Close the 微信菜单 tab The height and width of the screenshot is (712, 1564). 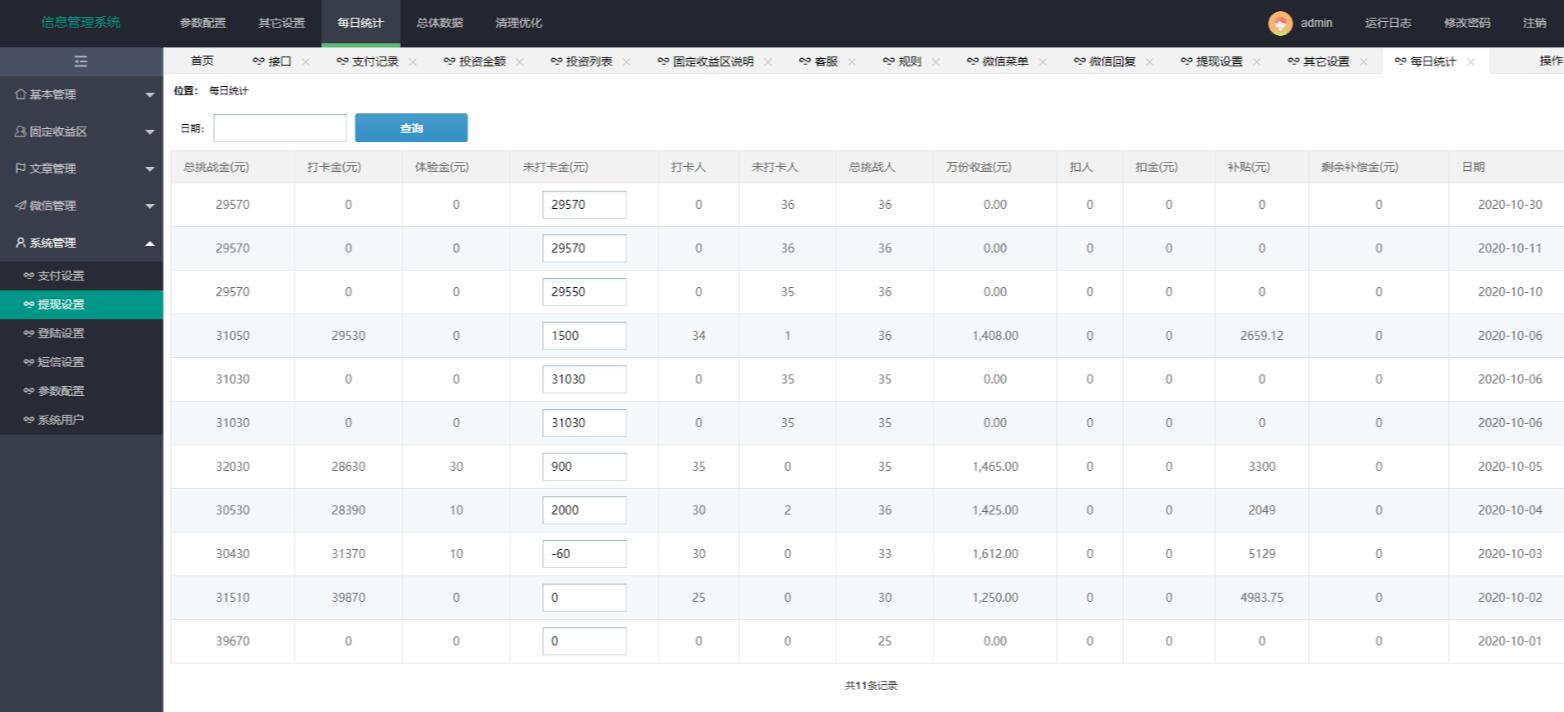click(x=1042, y=62)
